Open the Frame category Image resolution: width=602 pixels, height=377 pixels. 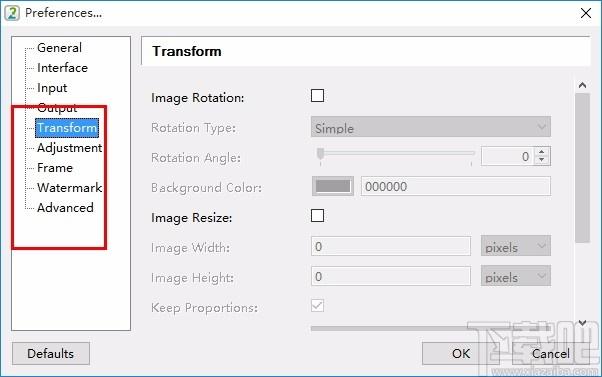point(55,168)
